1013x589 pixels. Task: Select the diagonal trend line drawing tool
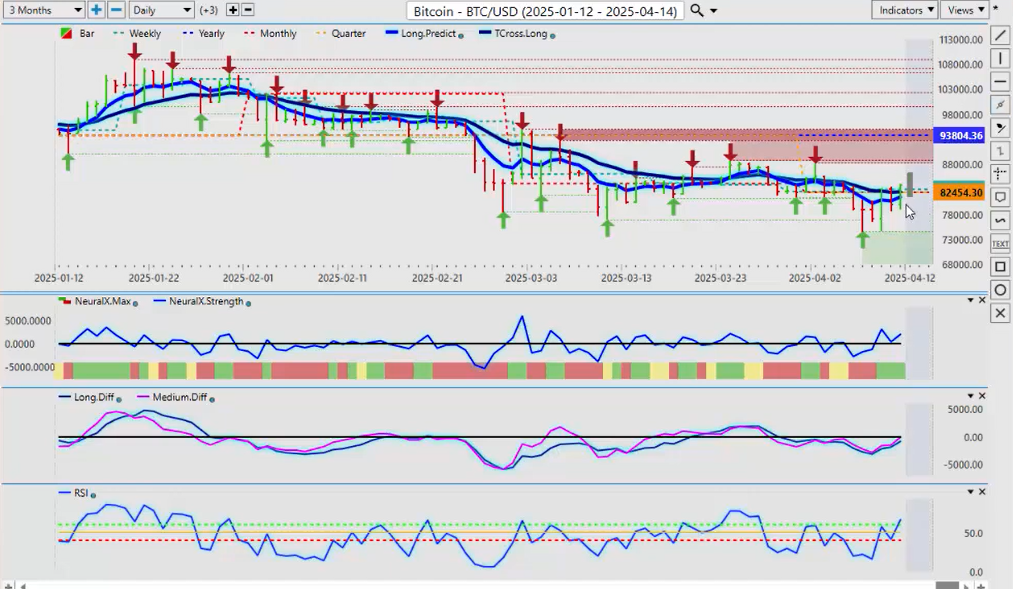pyautogui.click(x=1000, y=36)
